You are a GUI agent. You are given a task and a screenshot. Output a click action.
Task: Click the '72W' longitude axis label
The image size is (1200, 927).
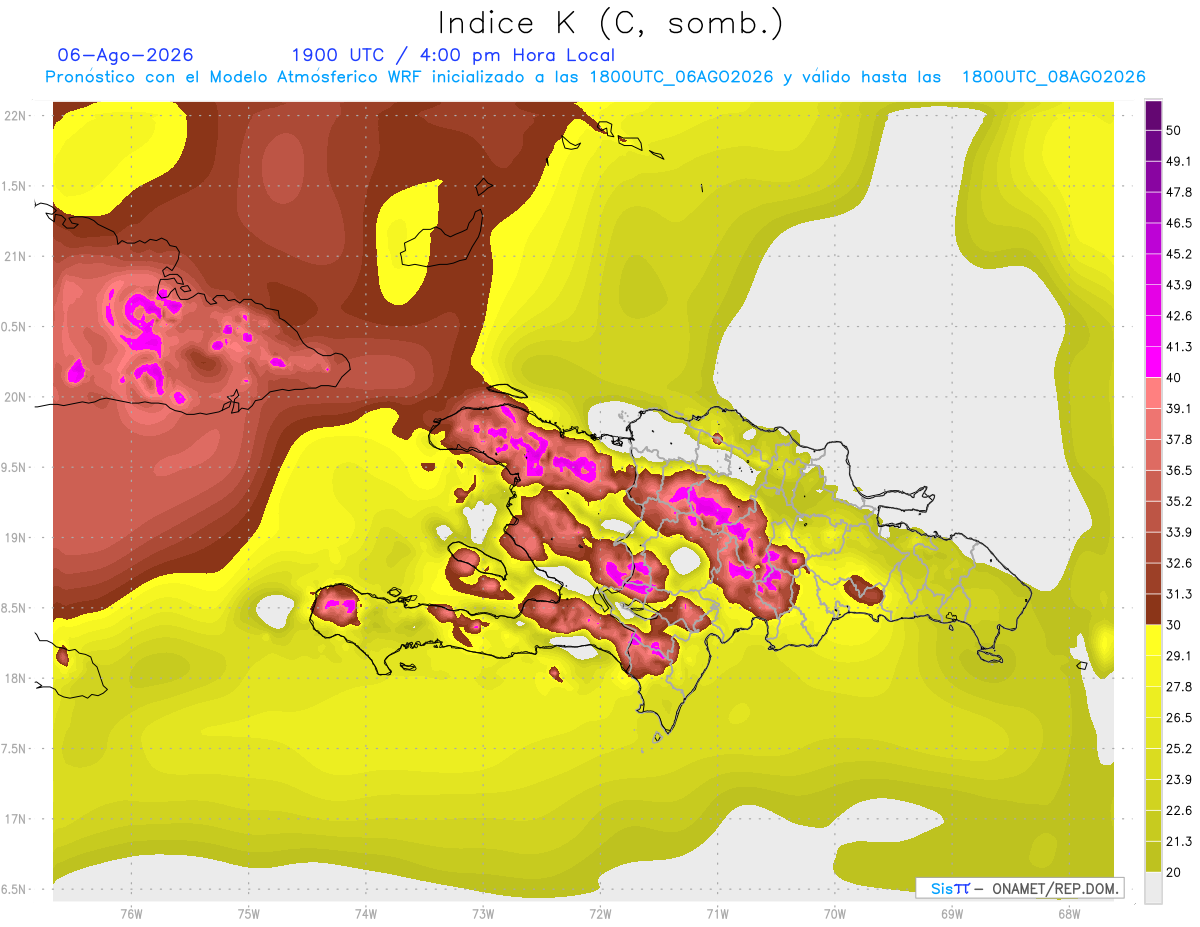click(600, 914)
